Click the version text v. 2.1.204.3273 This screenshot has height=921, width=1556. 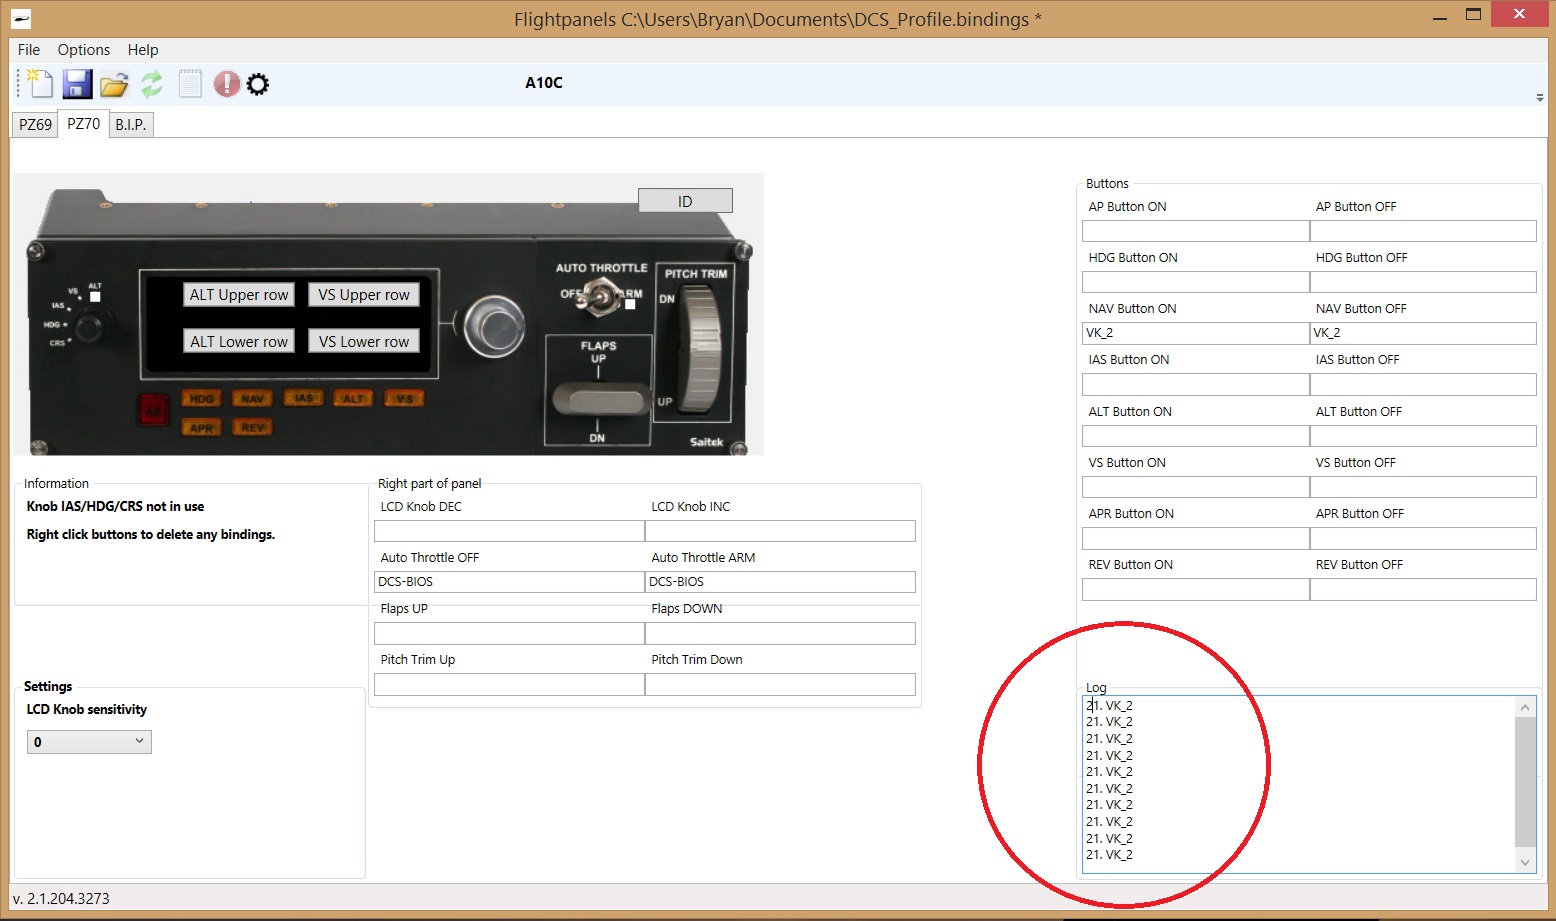tap(61, 899)
